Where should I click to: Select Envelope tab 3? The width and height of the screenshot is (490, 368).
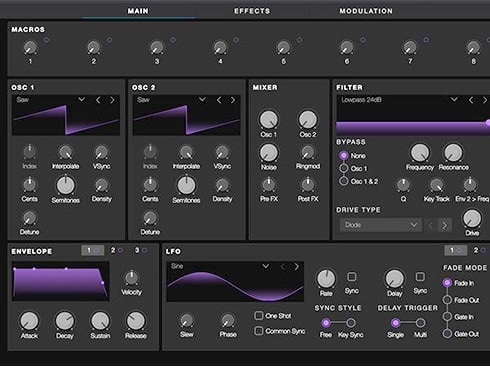point(140,250)
